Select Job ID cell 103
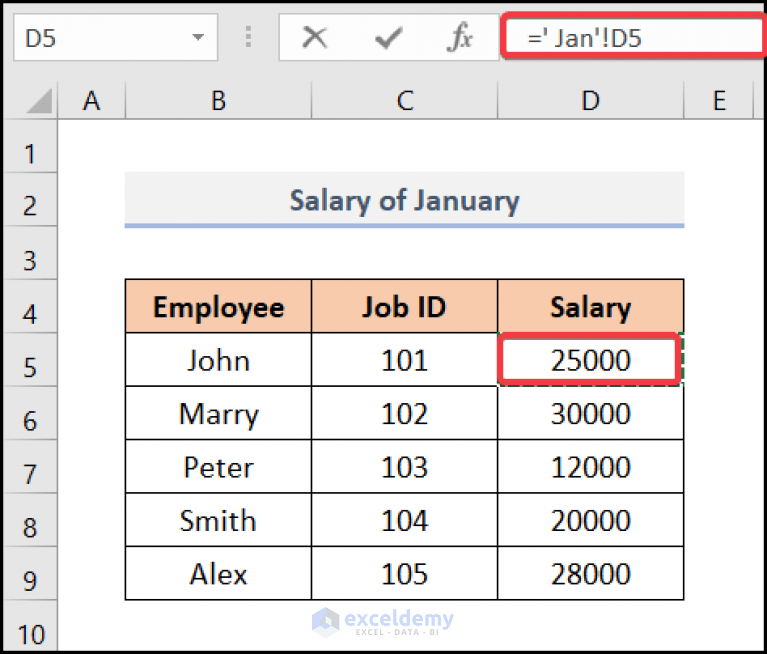Screen dimensions: 767x654 coord(405,467)
